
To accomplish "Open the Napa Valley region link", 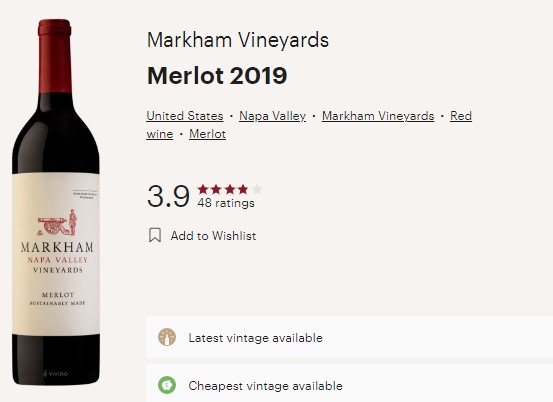I will [x=273, y=116].
